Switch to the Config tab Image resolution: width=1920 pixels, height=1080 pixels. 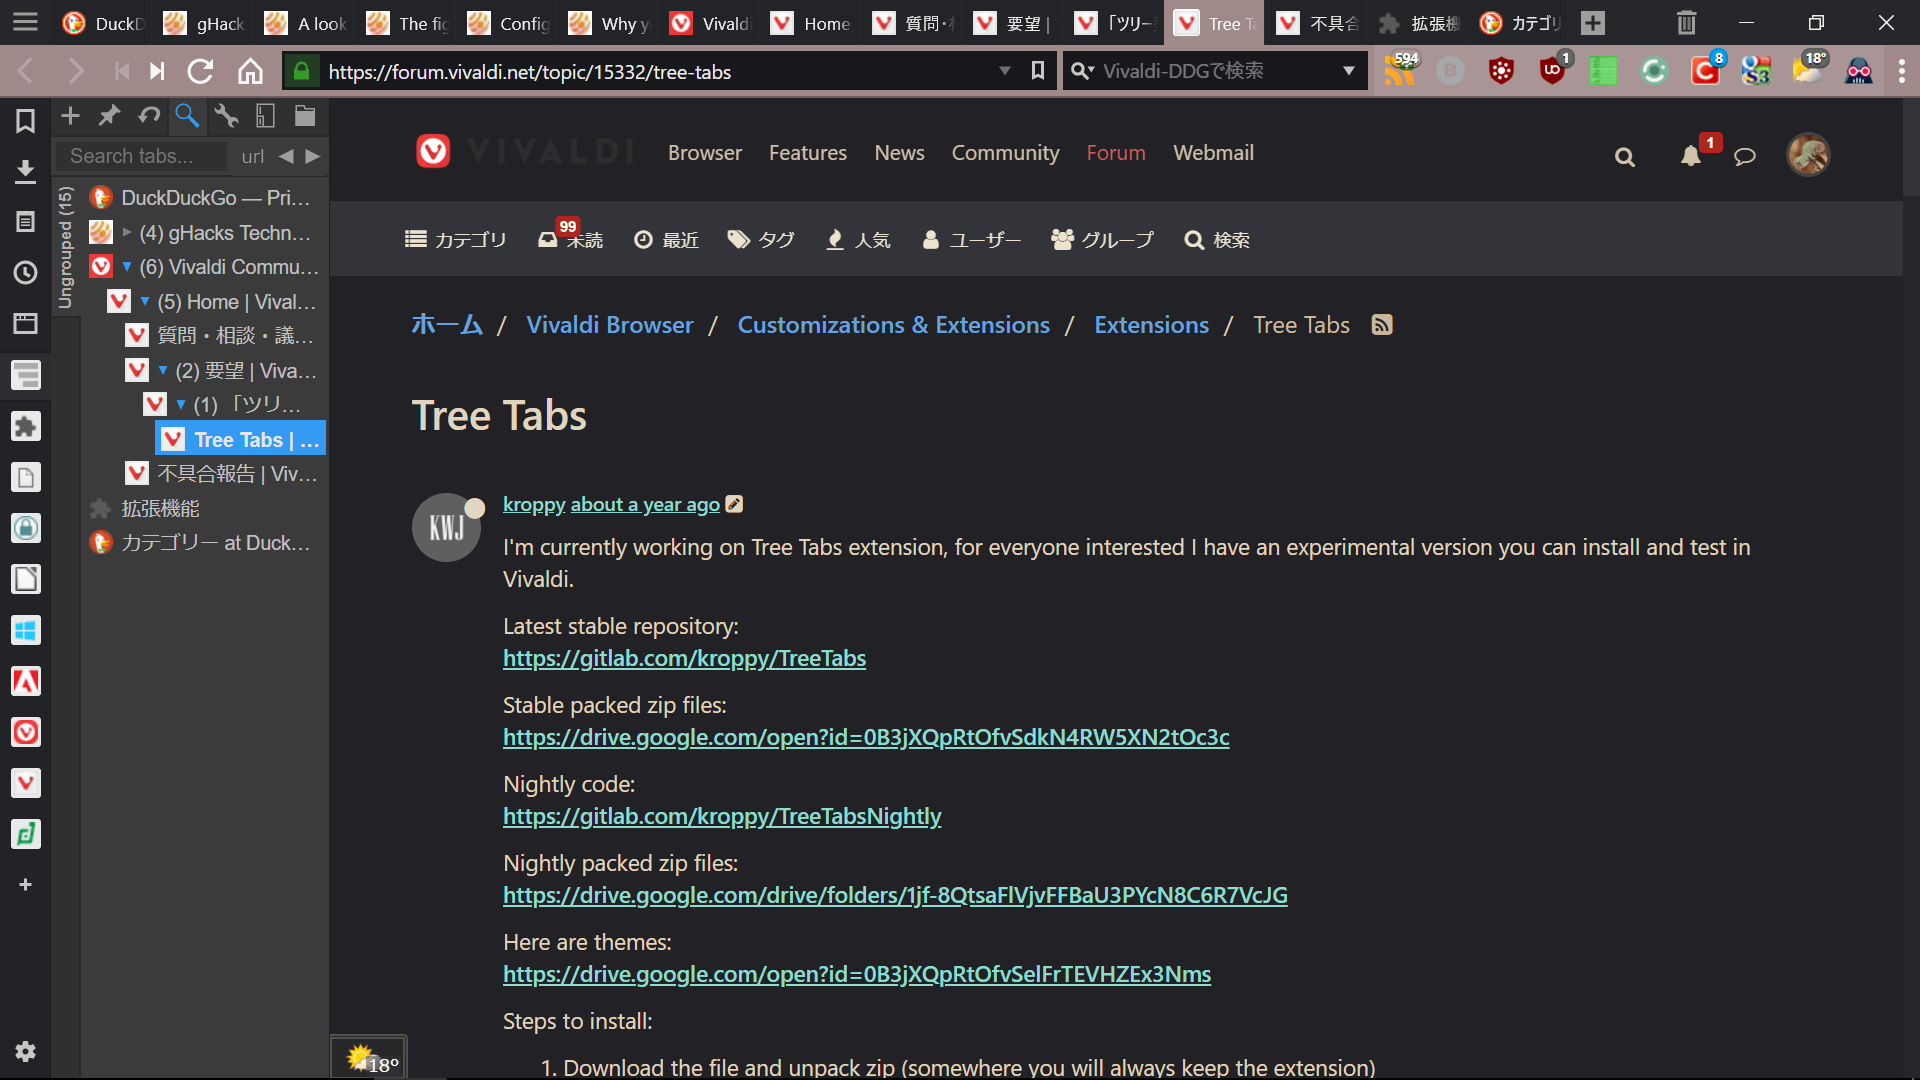click(509, 23)
